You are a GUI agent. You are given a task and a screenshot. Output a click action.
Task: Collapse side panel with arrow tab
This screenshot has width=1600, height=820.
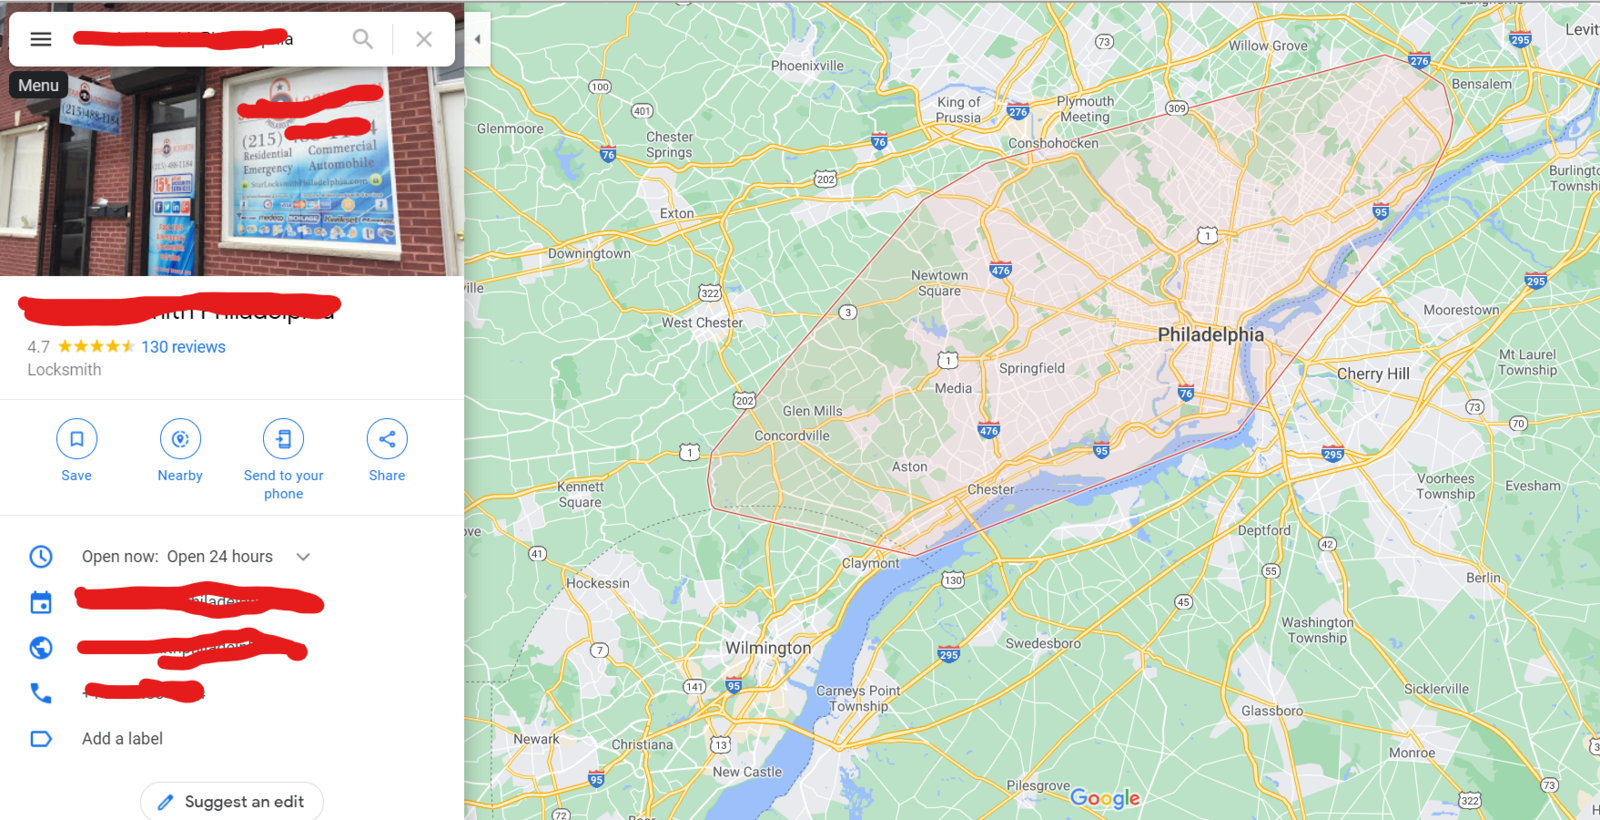click(477, 39)
